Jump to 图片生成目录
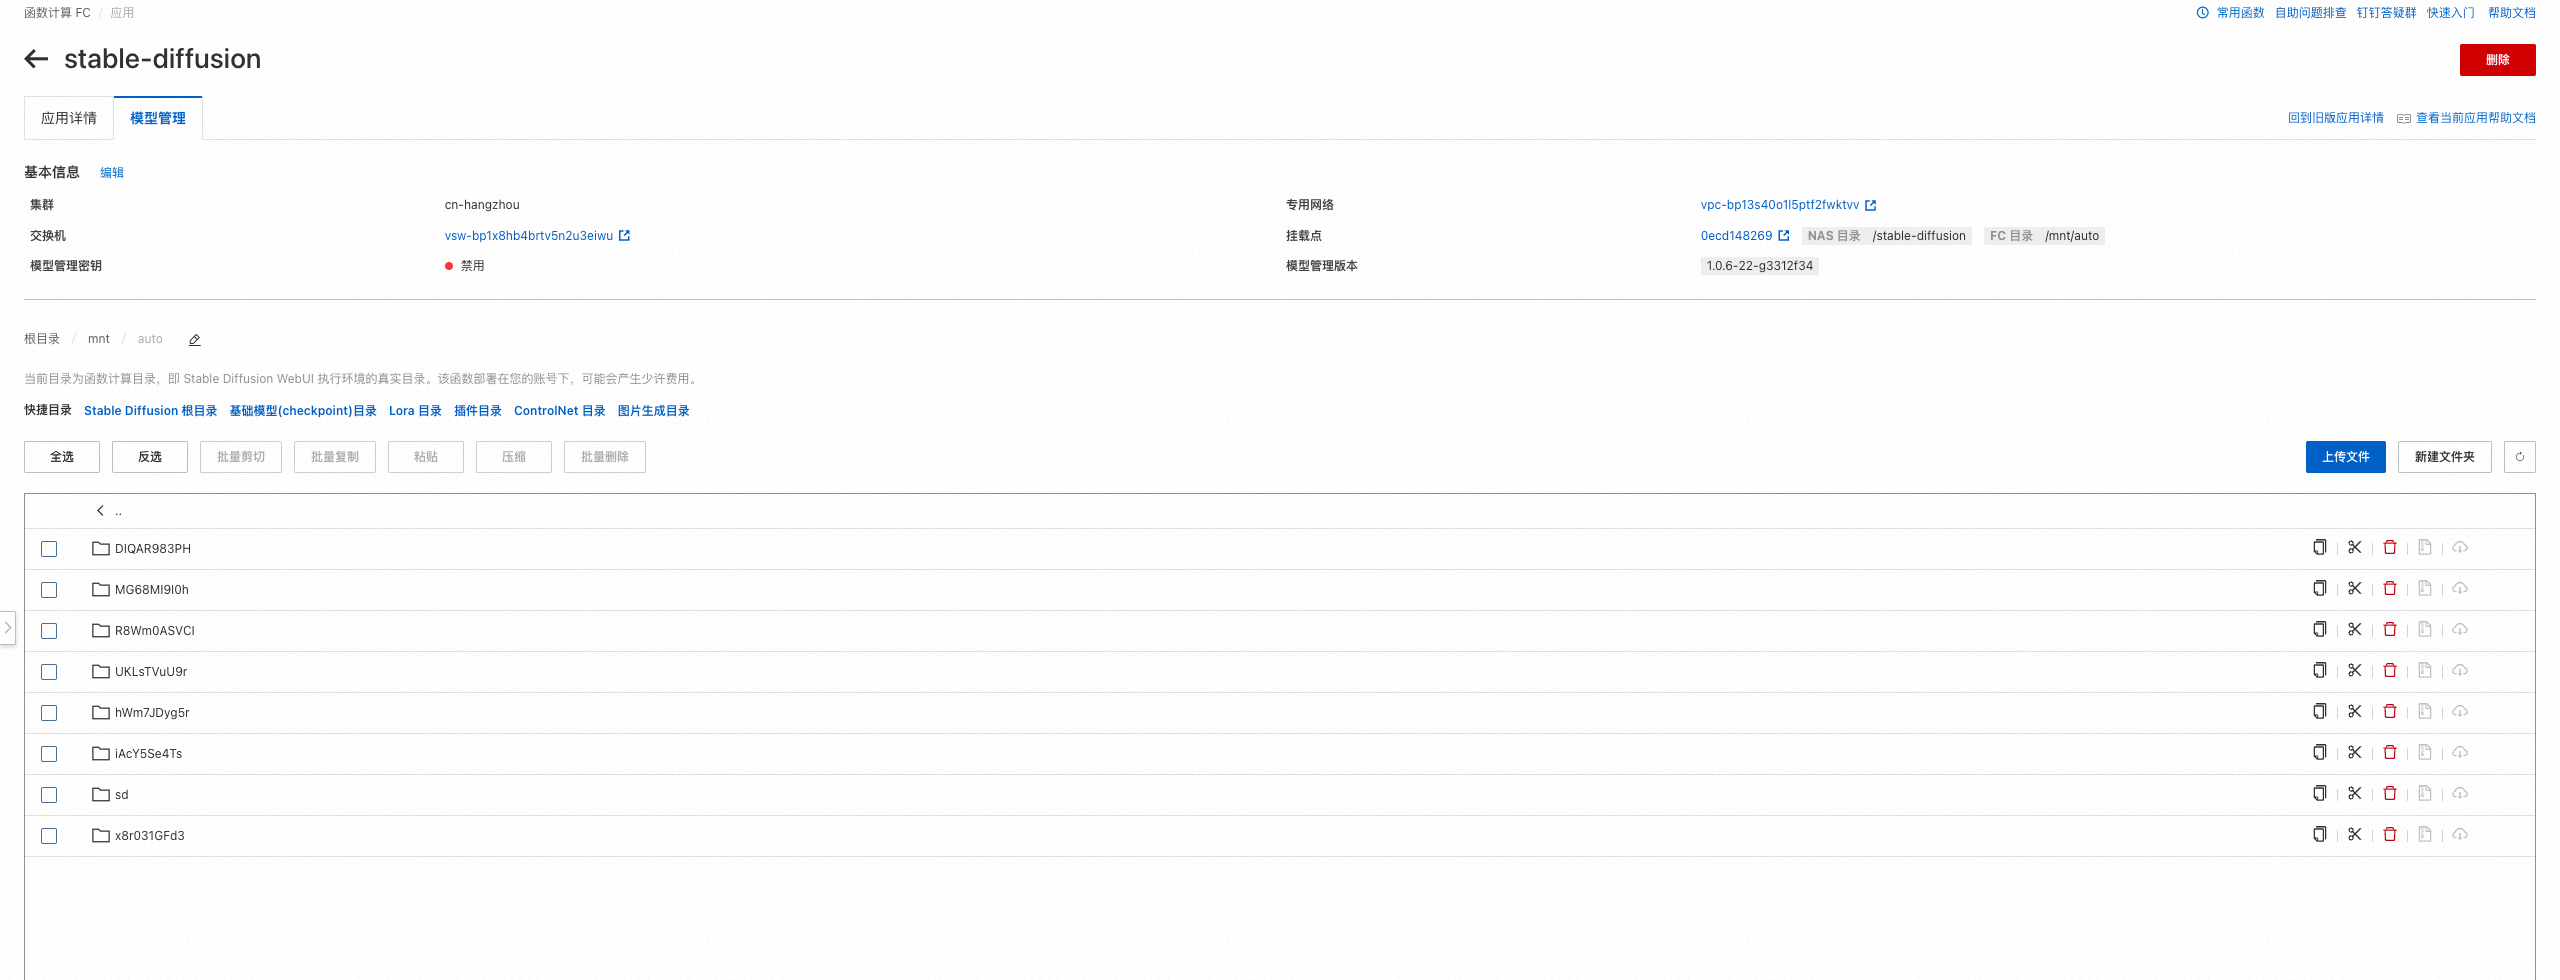Viewport: 2560px width, 980px height. [654, 411]
